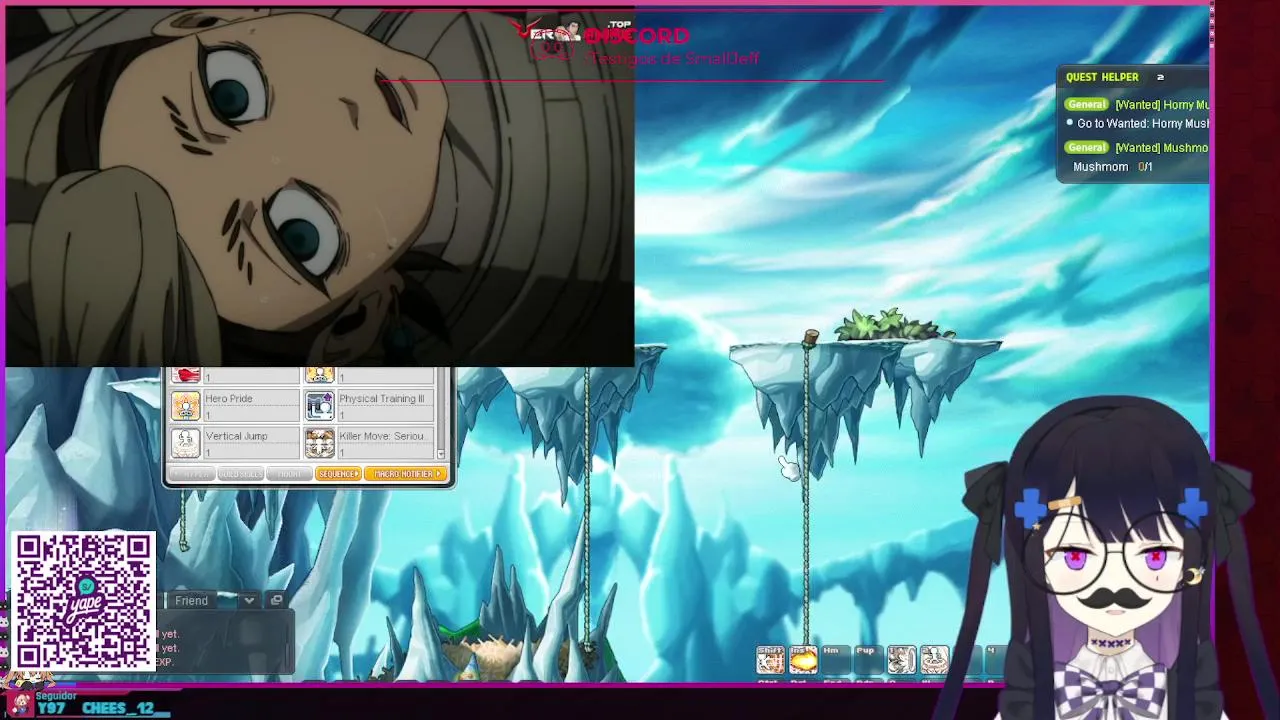Select the first [Wanted] Horny Mushroom quest
Screen dimensions: 1280x720
(1162, 105)
